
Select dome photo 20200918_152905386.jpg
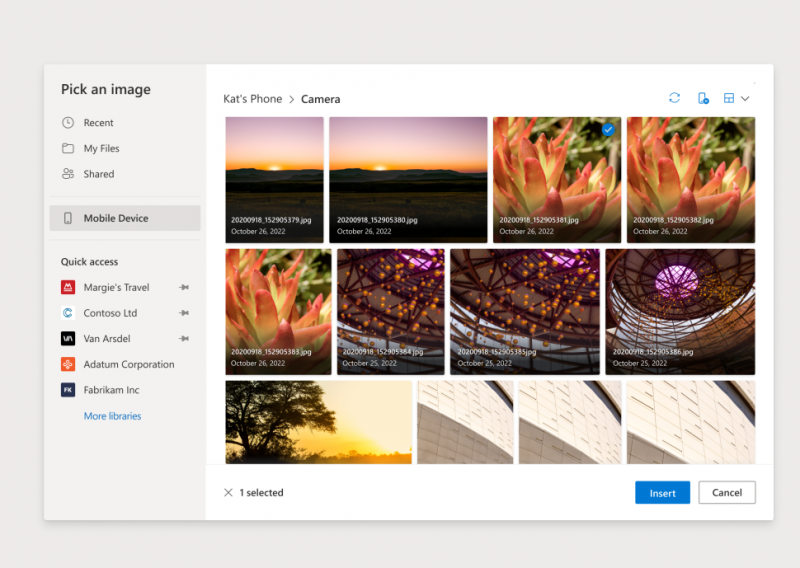coord(680,312)
